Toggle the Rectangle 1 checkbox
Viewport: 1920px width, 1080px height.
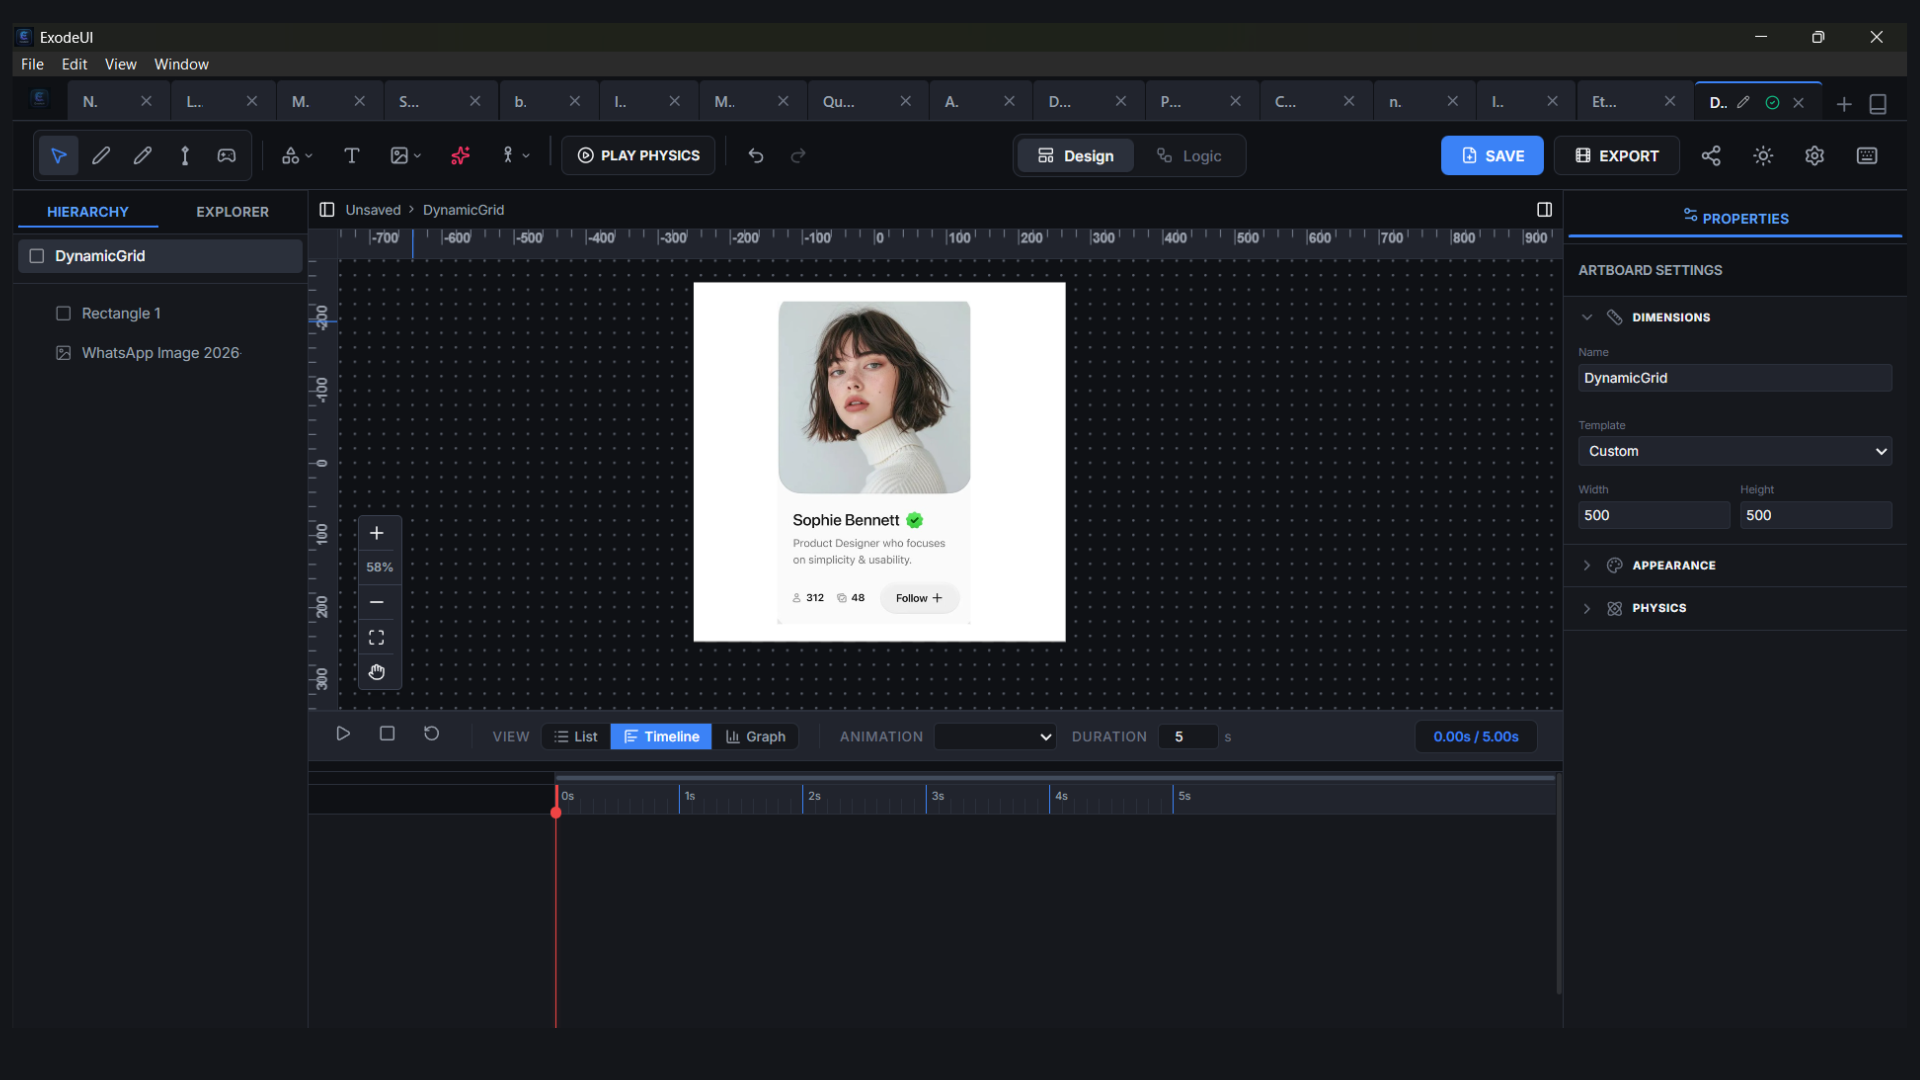pyautogui.click(x=63, y=312)
